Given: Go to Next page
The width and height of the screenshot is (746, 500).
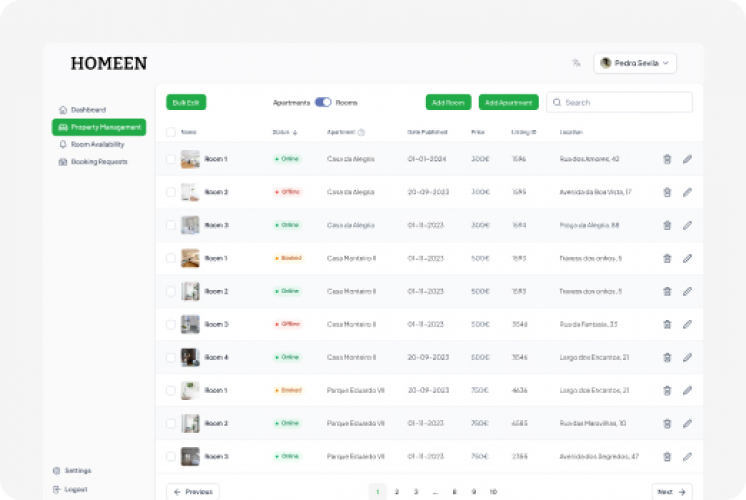Looking at the screenshot, I should pos(672,491).
